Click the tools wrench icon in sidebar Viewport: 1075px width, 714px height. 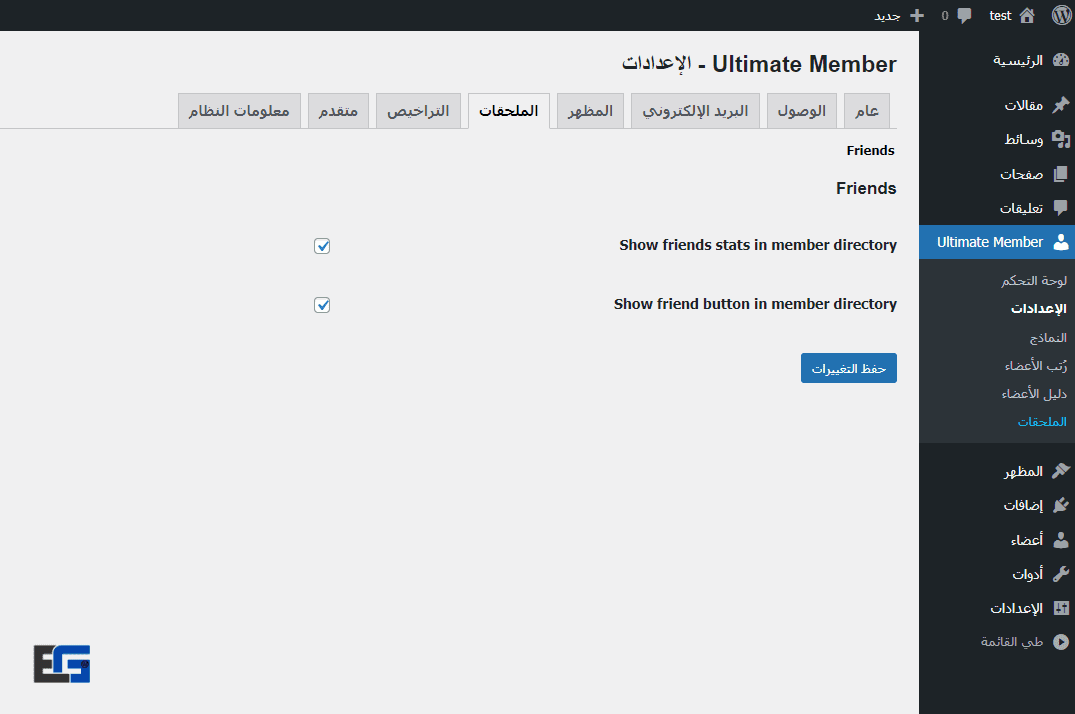pos(1060,574)
